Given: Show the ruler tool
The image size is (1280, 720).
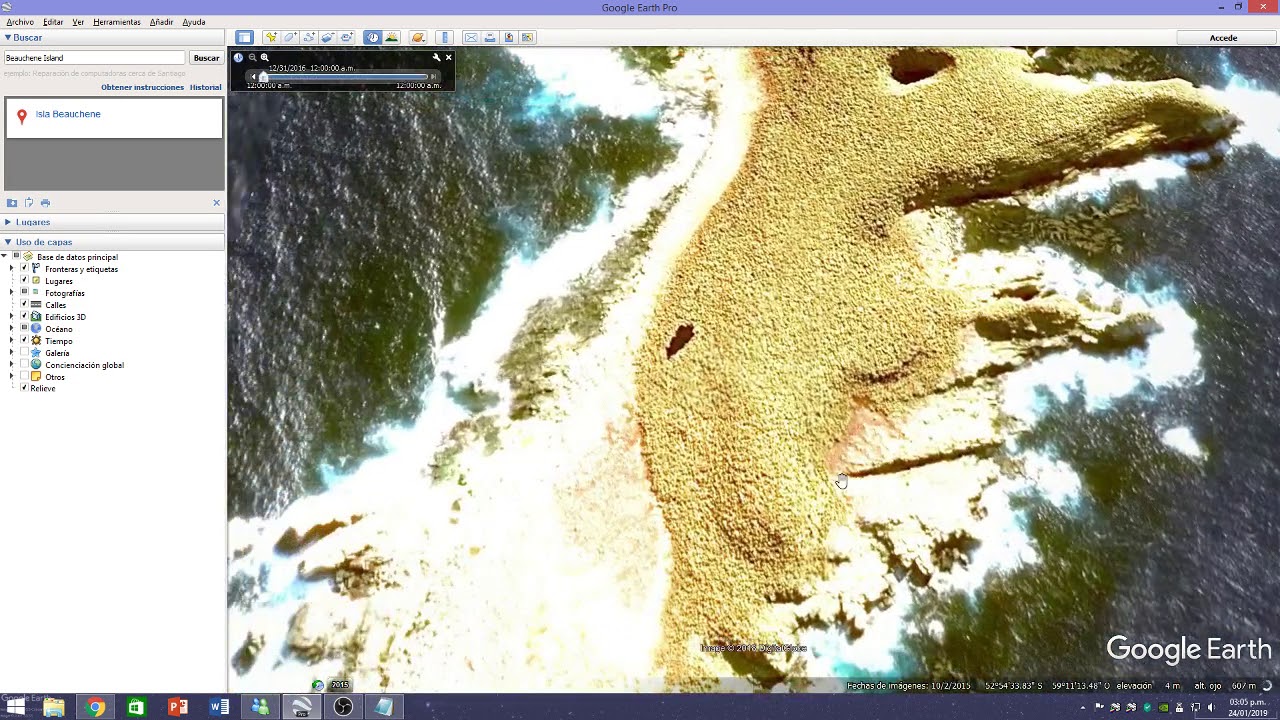Looking at the screenshot, I should 445,37.
